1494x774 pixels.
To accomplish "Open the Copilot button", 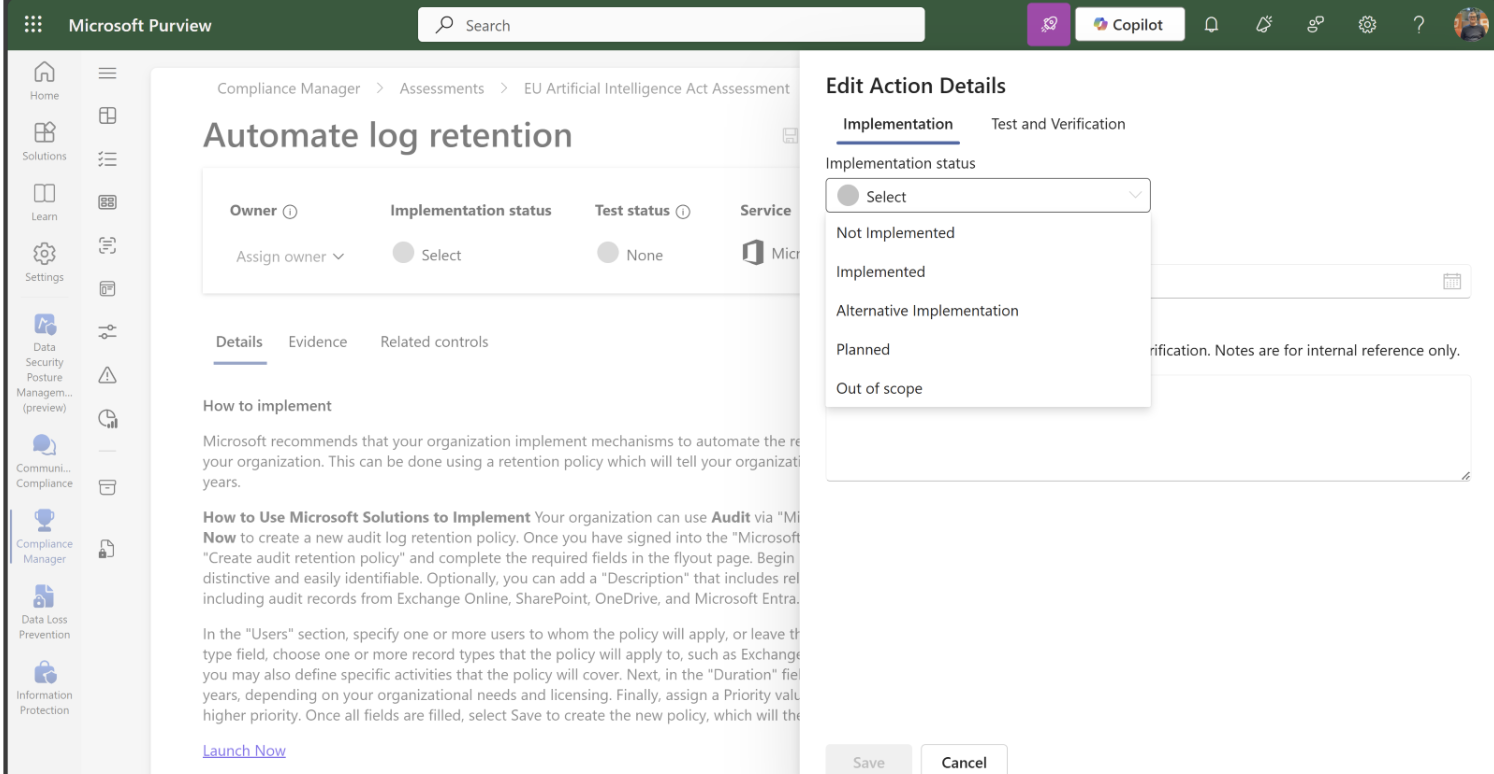I will pyautogui.click(x=1130, y=25).
